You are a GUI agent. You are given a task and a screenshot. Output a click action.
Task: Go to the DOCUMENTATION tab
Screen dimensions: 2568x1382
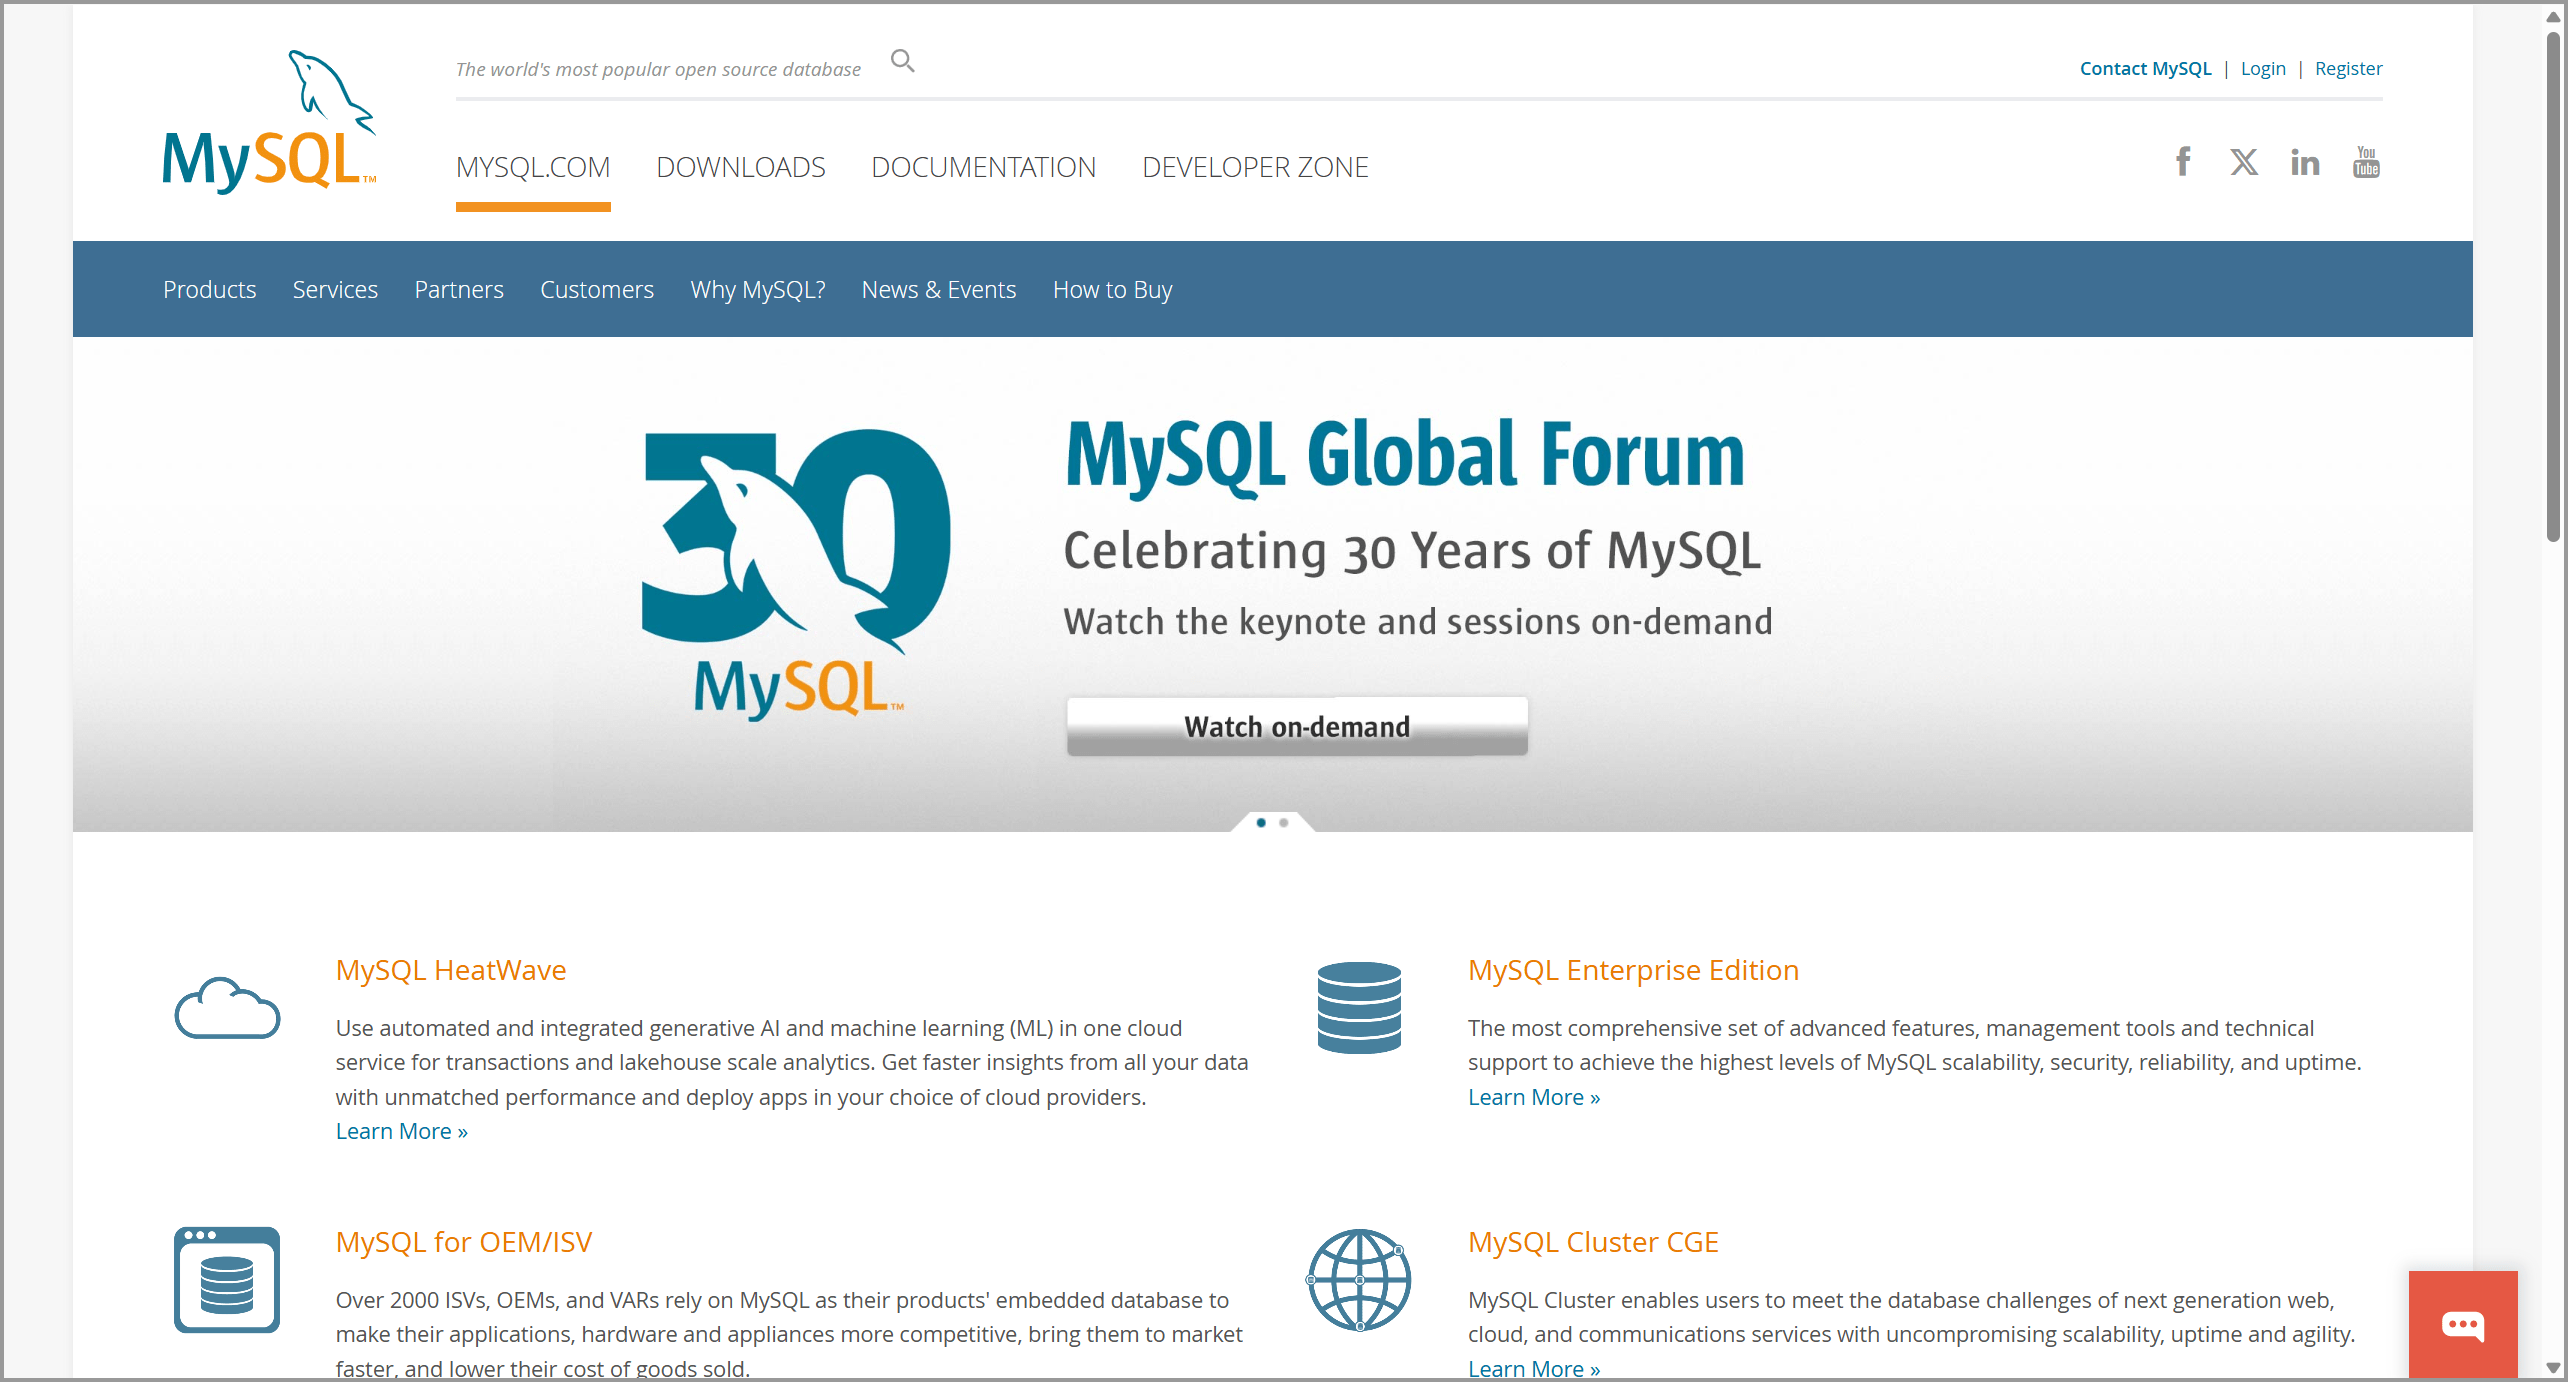(983, 167)
